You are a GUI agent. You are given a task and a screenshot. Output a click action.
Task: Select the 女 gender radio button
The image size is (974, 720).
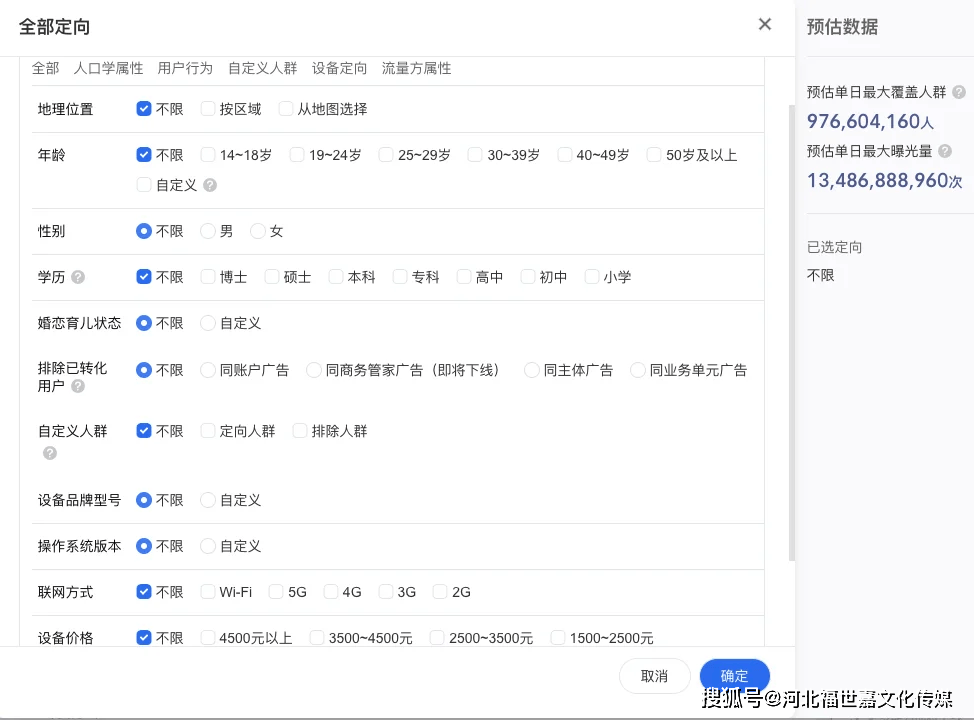coord(258,231)
